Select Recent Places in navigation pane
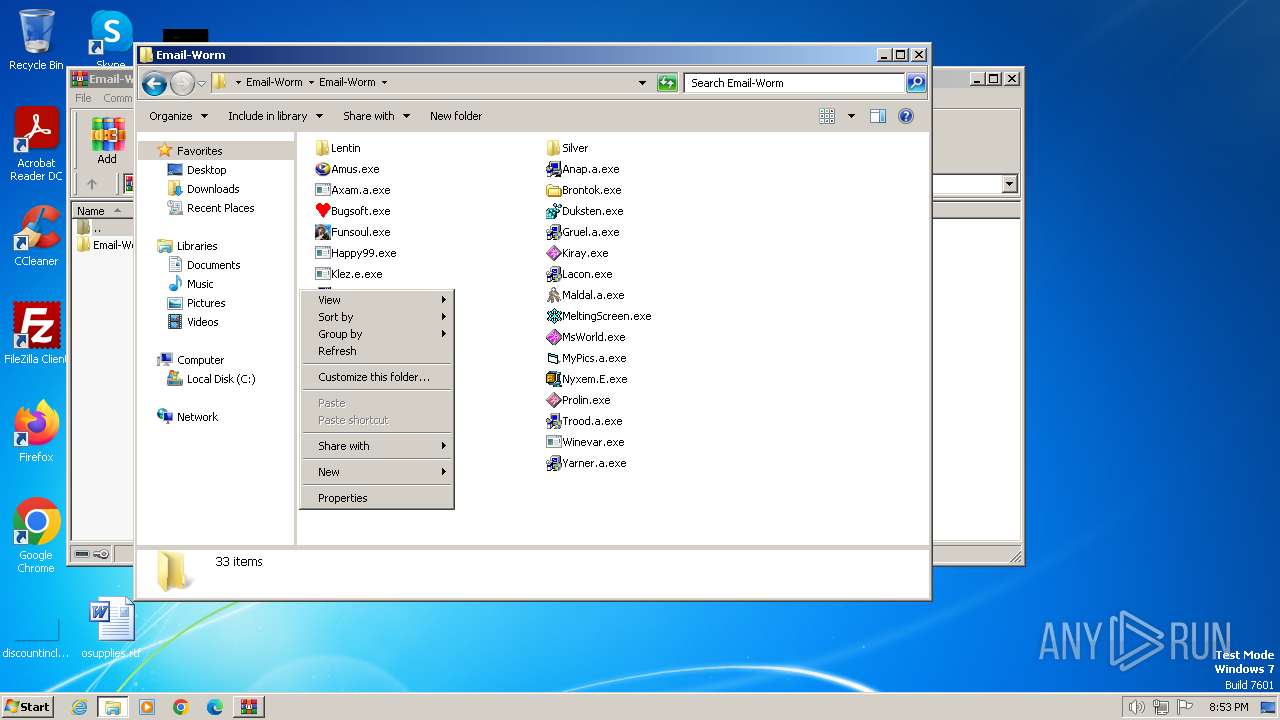The image size is (1280, 720). click(x=211, y=208)
